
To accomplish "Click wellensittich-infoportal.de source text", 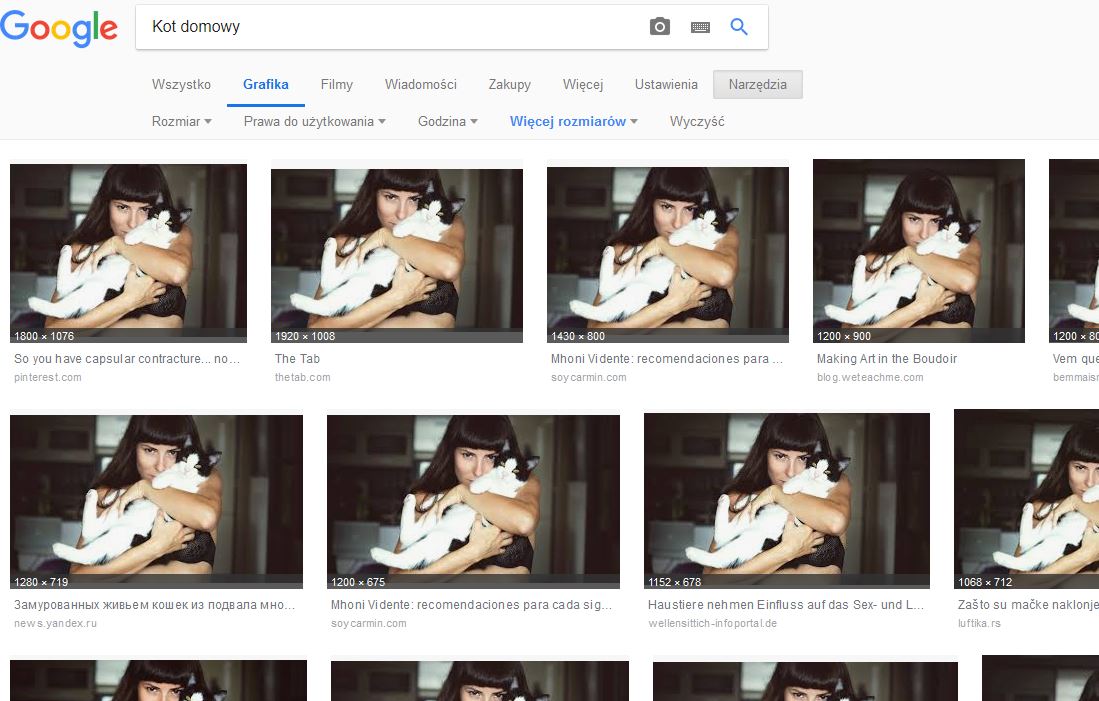I will coord(712,623).
